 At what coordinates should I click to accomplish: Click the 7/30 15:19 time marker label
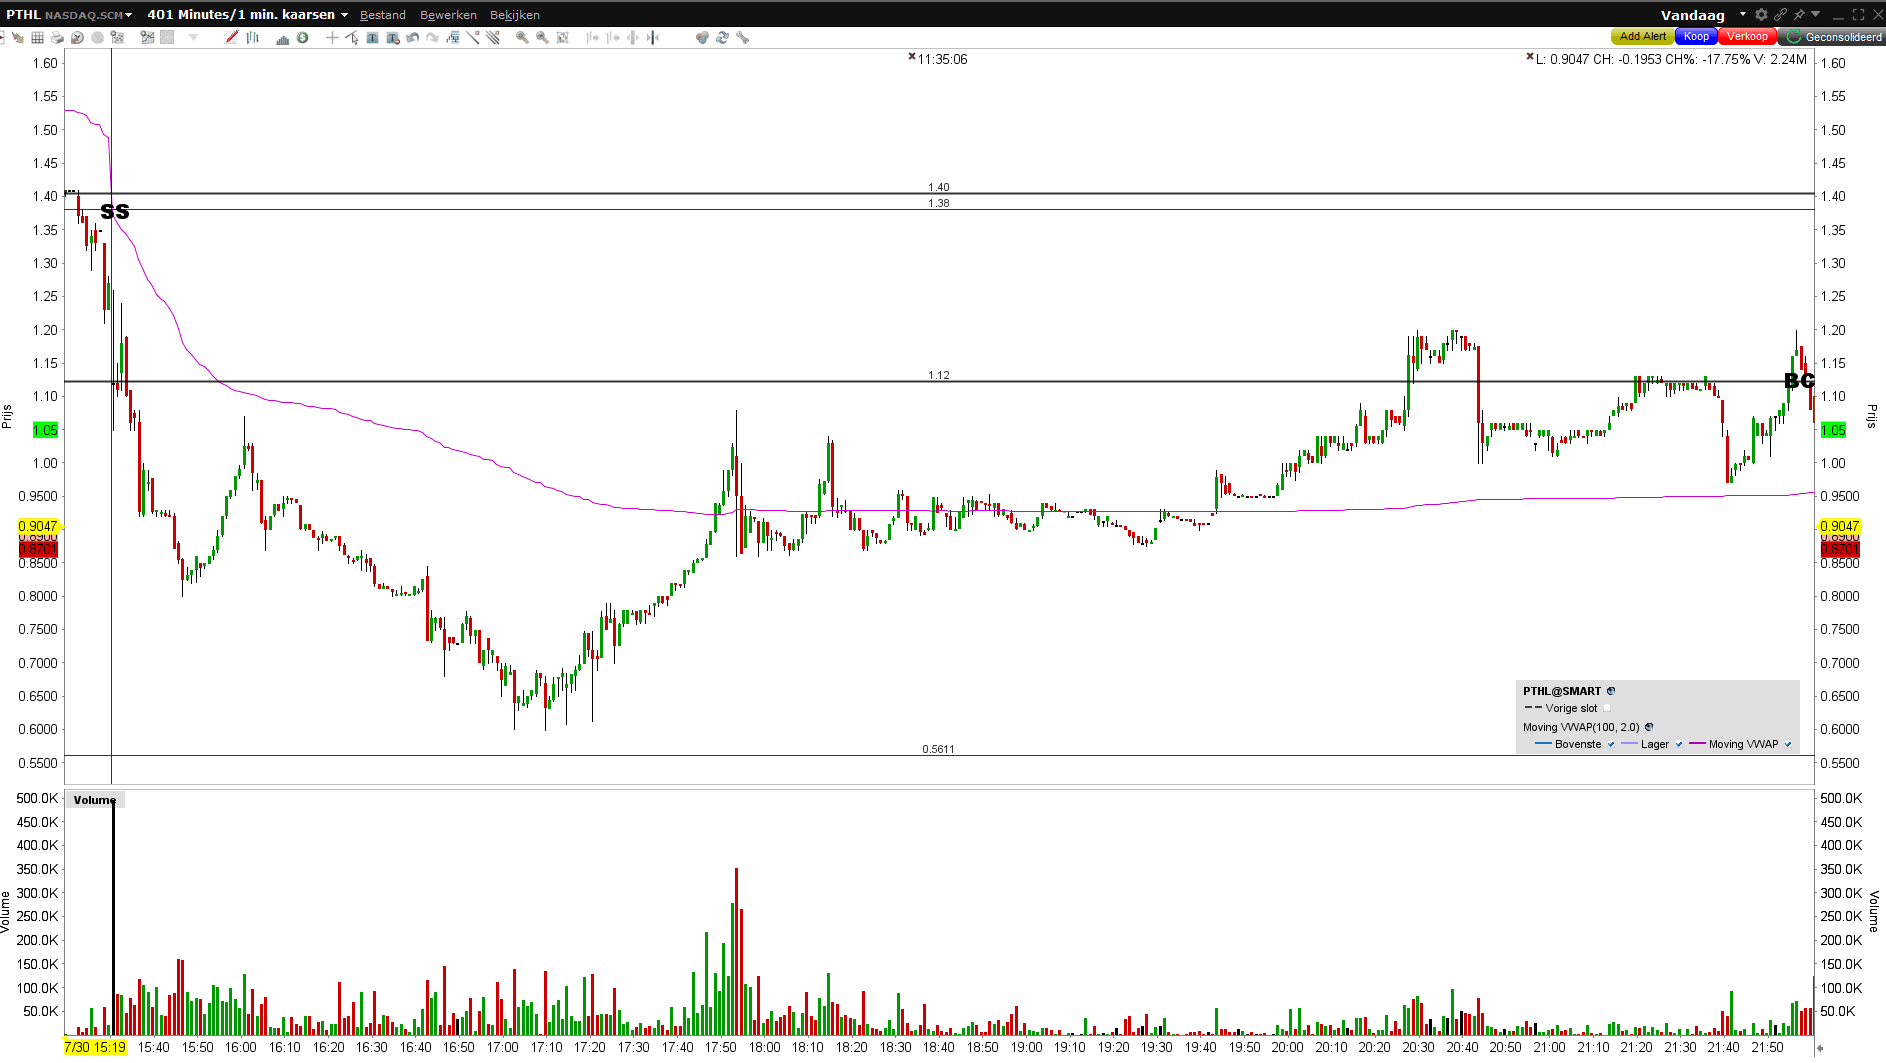95,1047
